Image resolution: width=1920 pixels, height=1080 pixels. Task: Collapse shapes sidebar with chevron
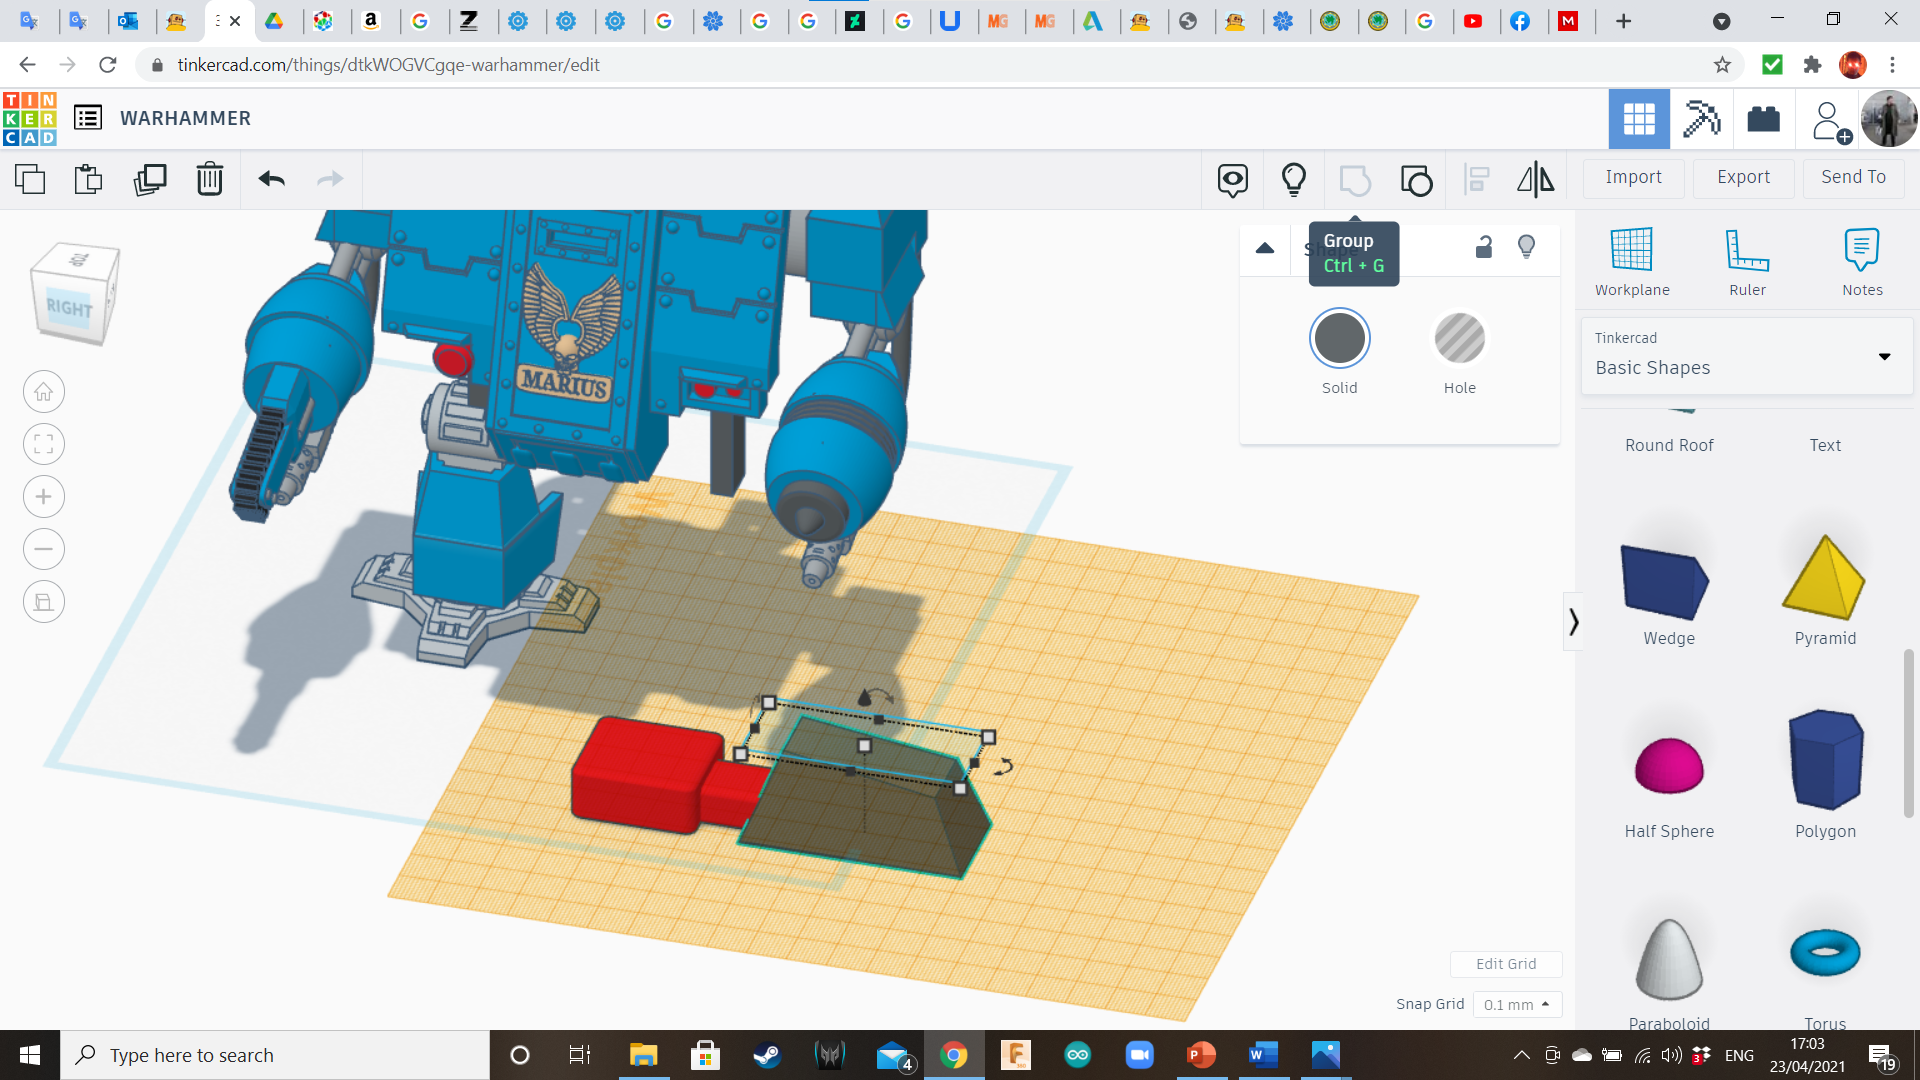tap(1573, 622)
